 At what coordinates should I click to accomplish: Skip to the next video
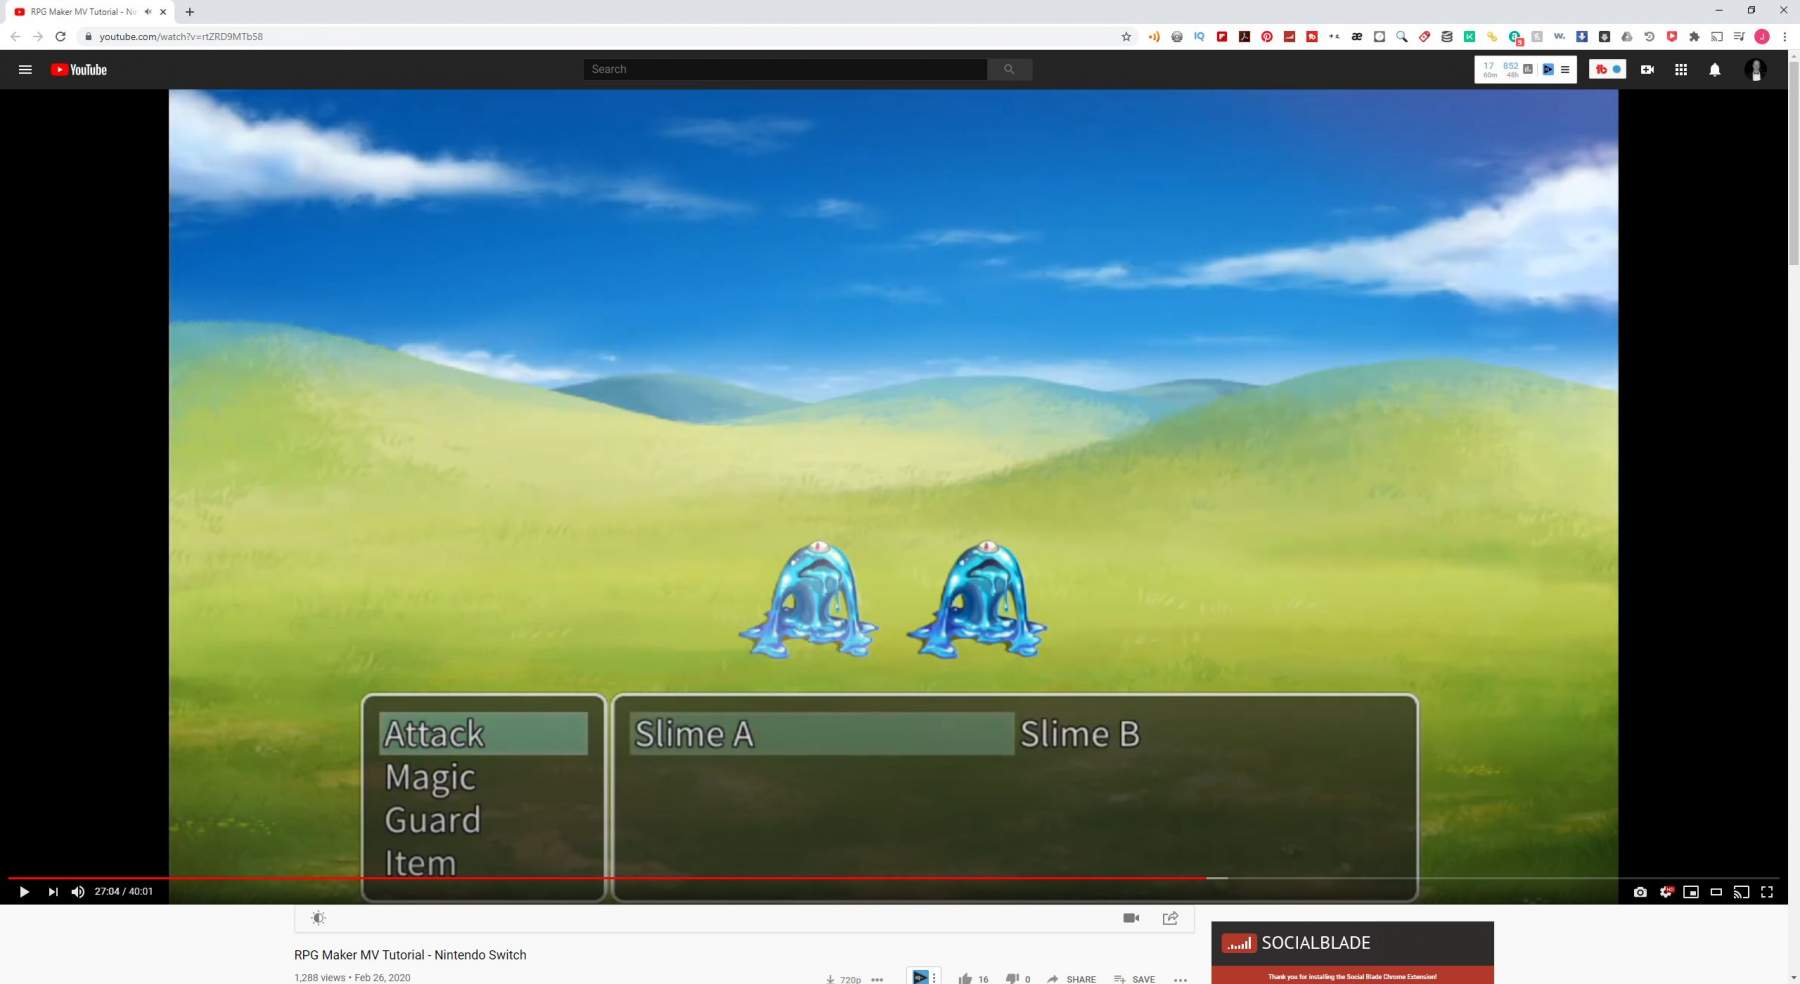53,892
